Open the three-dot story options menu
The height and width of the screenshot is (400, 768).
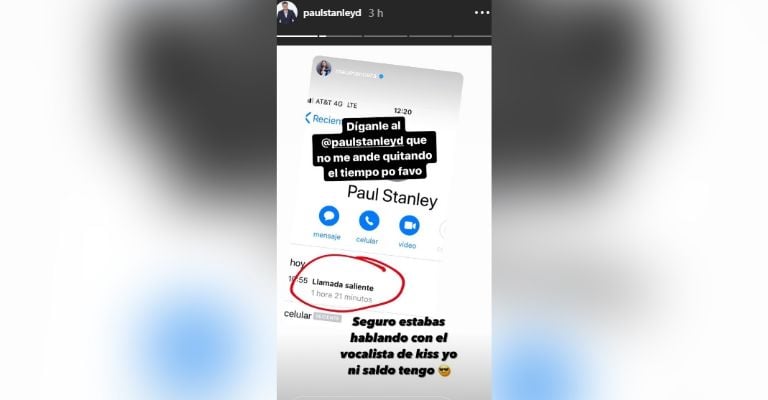click(x=482, y=13)
